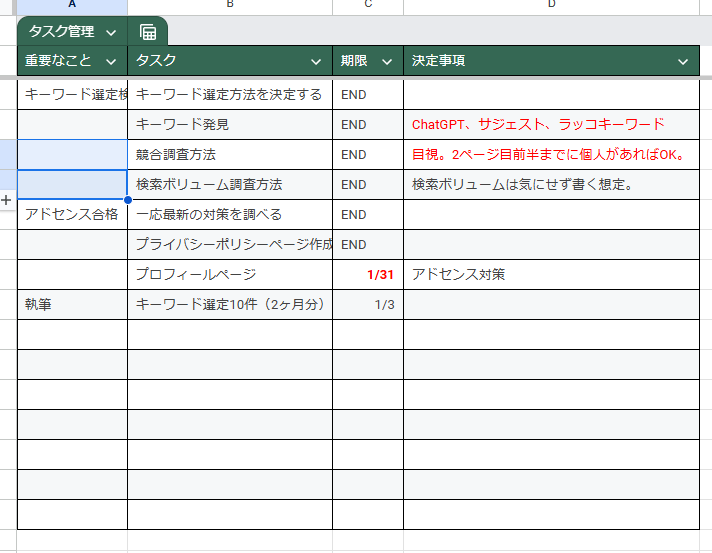
Task: Select the 執筆 cell
Action: point(72,305)
